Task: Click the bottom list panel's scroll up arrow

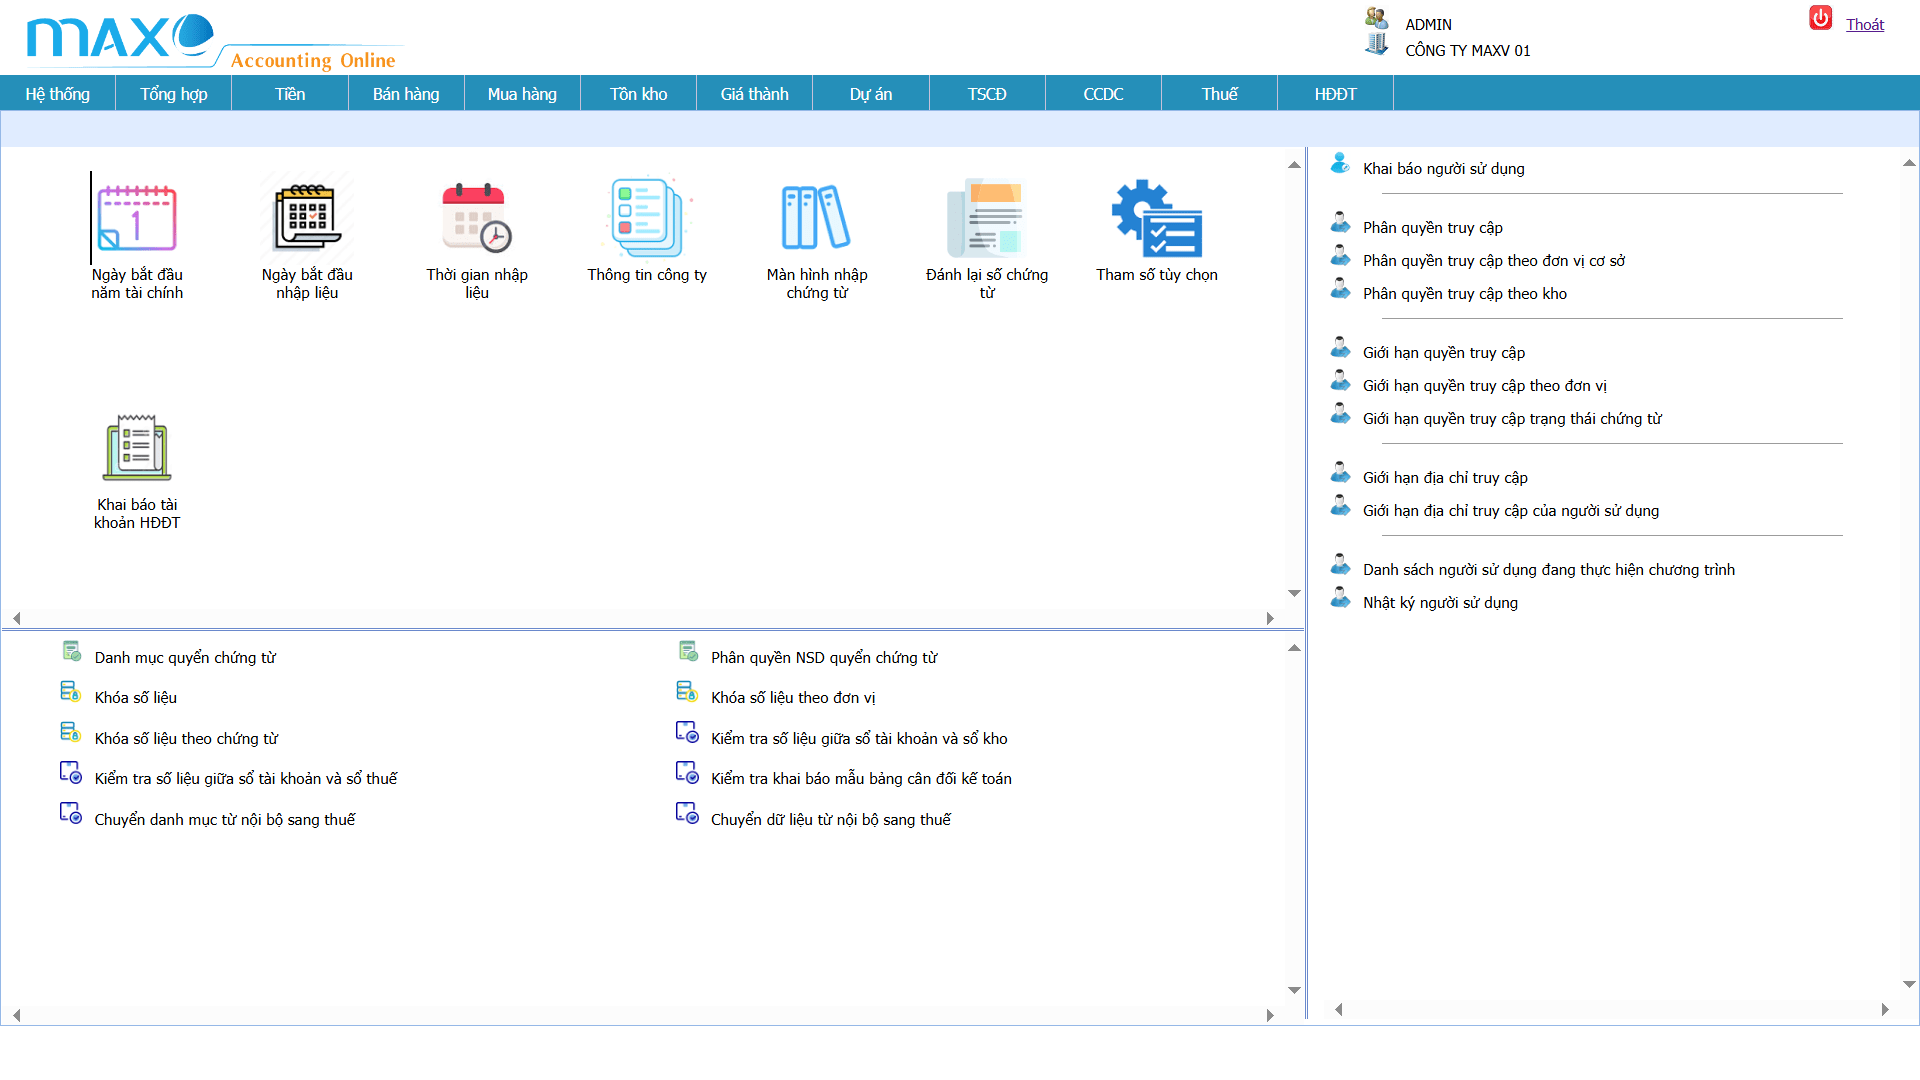Action: 1294,648
